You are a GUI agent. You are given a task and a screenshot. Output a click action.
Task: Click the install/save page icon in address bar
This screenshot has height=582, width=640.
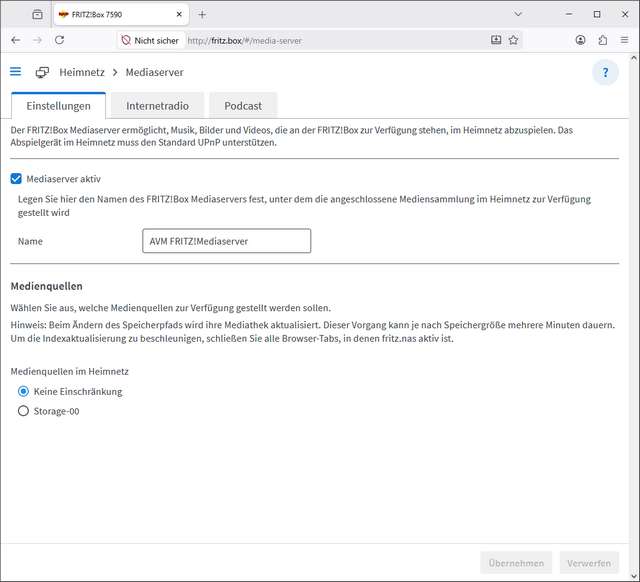tap(496, 40)
